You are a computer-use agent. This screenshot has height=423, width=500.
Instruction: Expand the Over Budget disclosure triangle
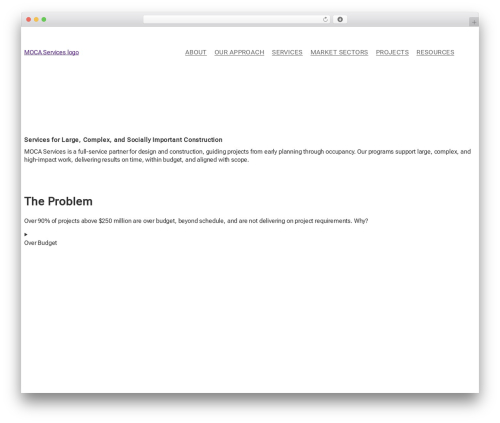pyautogui.click(x=26, y=234)
